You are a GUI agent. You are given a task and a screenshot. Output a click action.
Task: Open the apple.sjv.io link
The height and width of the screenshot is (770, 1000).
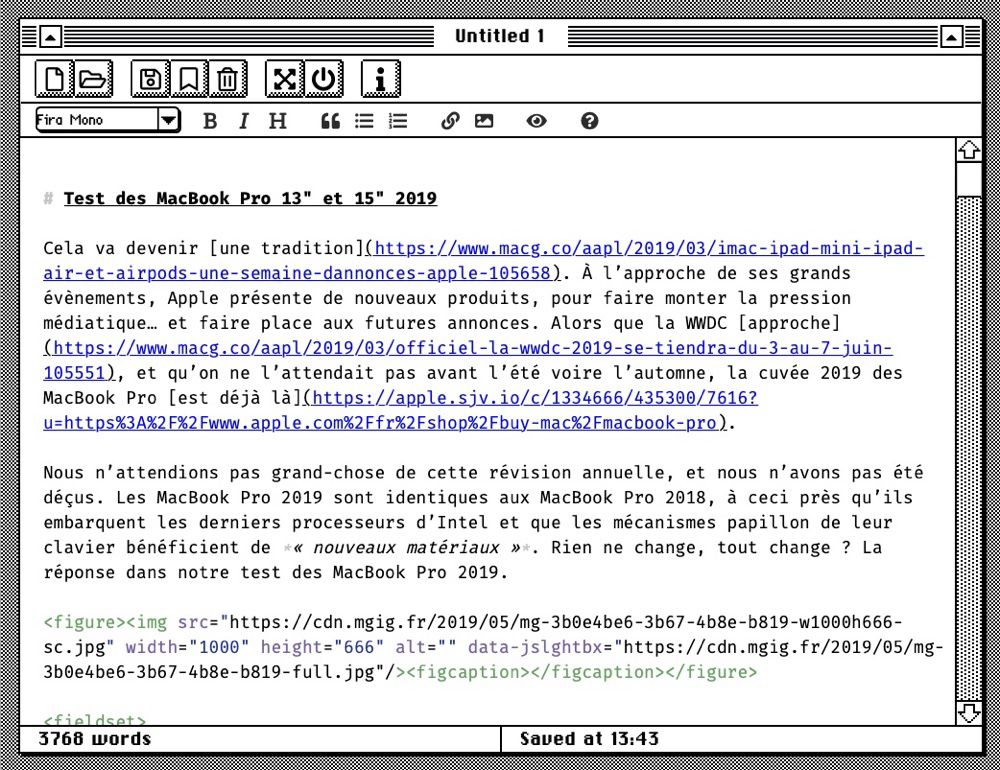coord(401,410)
